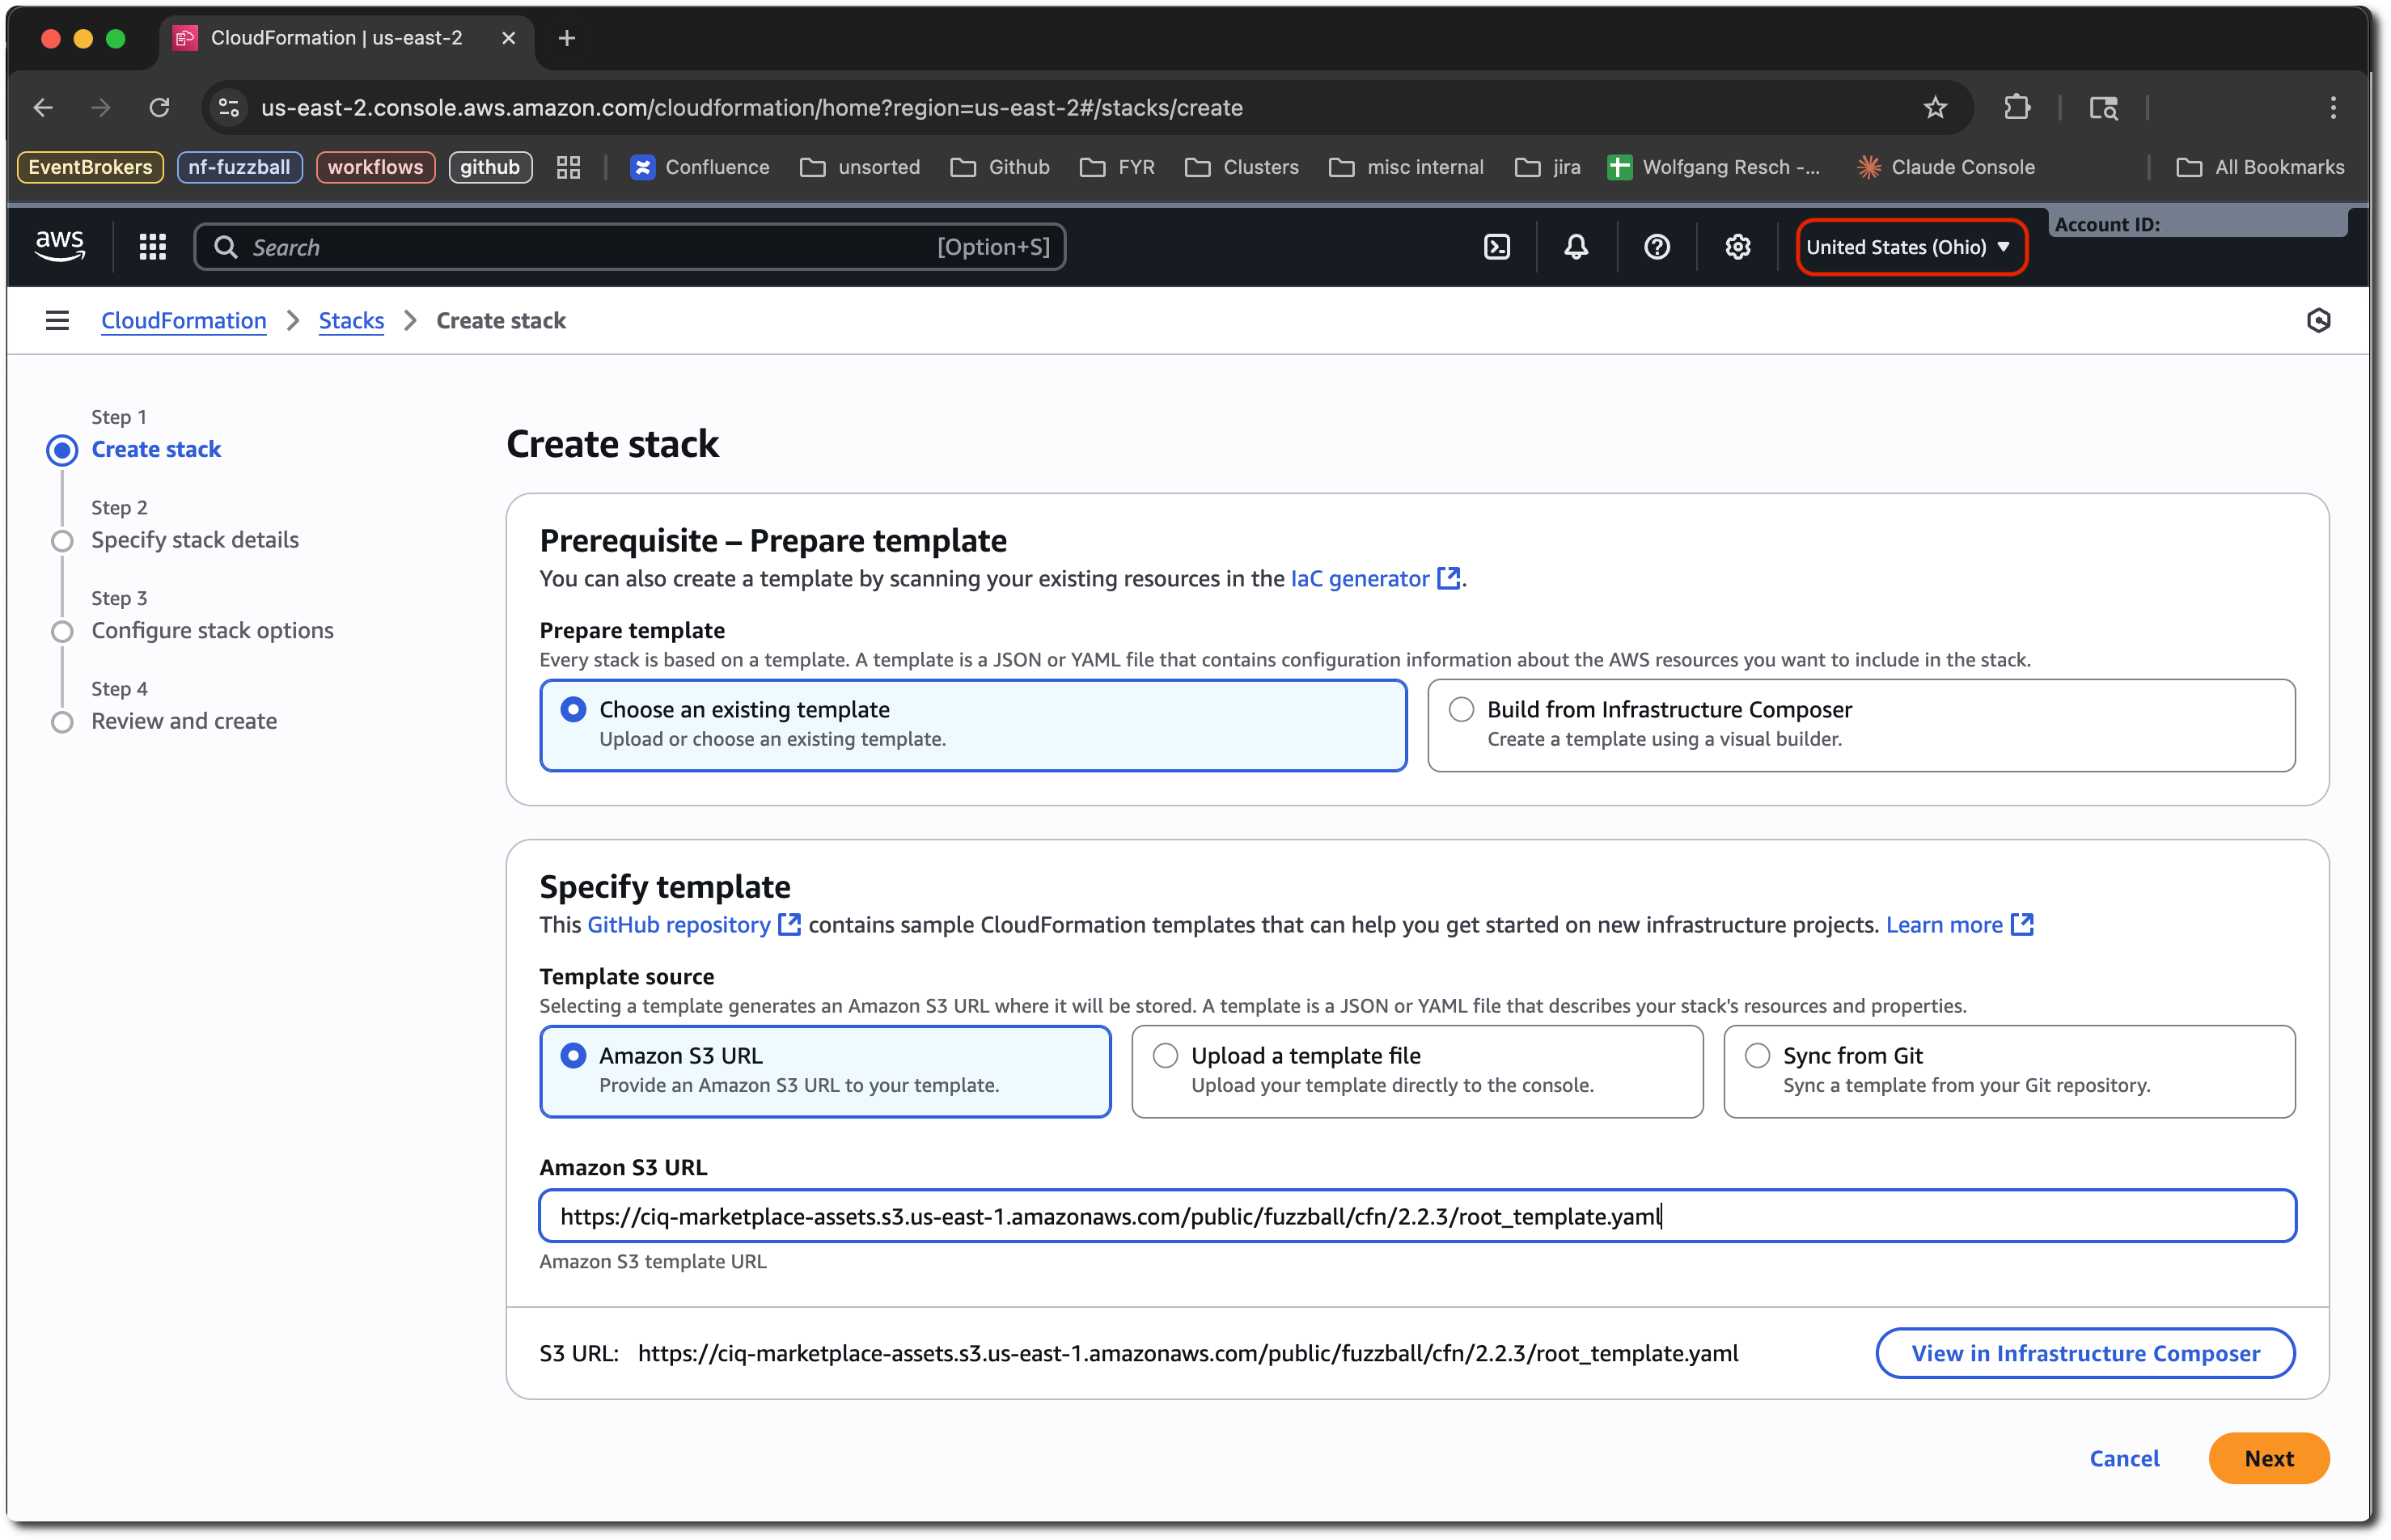Select Choose an existing template option
The image size is (2391, 1540).
click(x=973, y=725)
